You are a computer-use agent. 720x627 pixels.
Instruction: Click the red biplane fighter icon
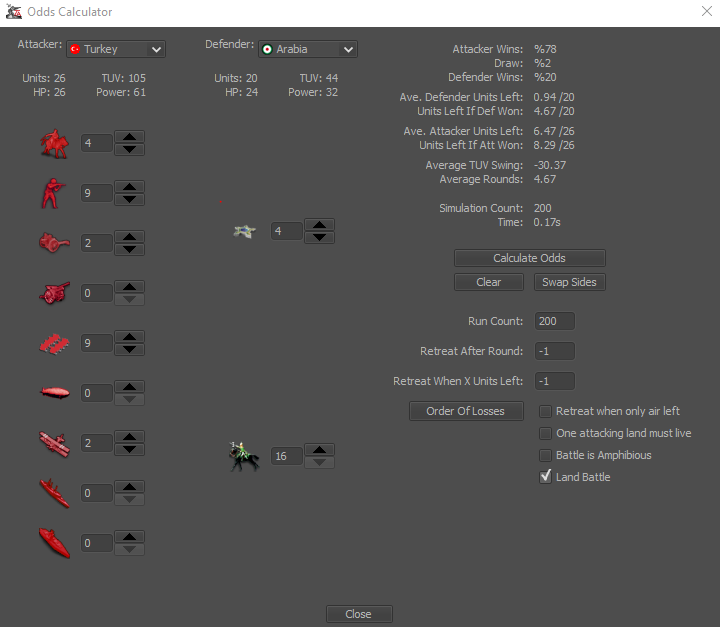coord(53,443)
